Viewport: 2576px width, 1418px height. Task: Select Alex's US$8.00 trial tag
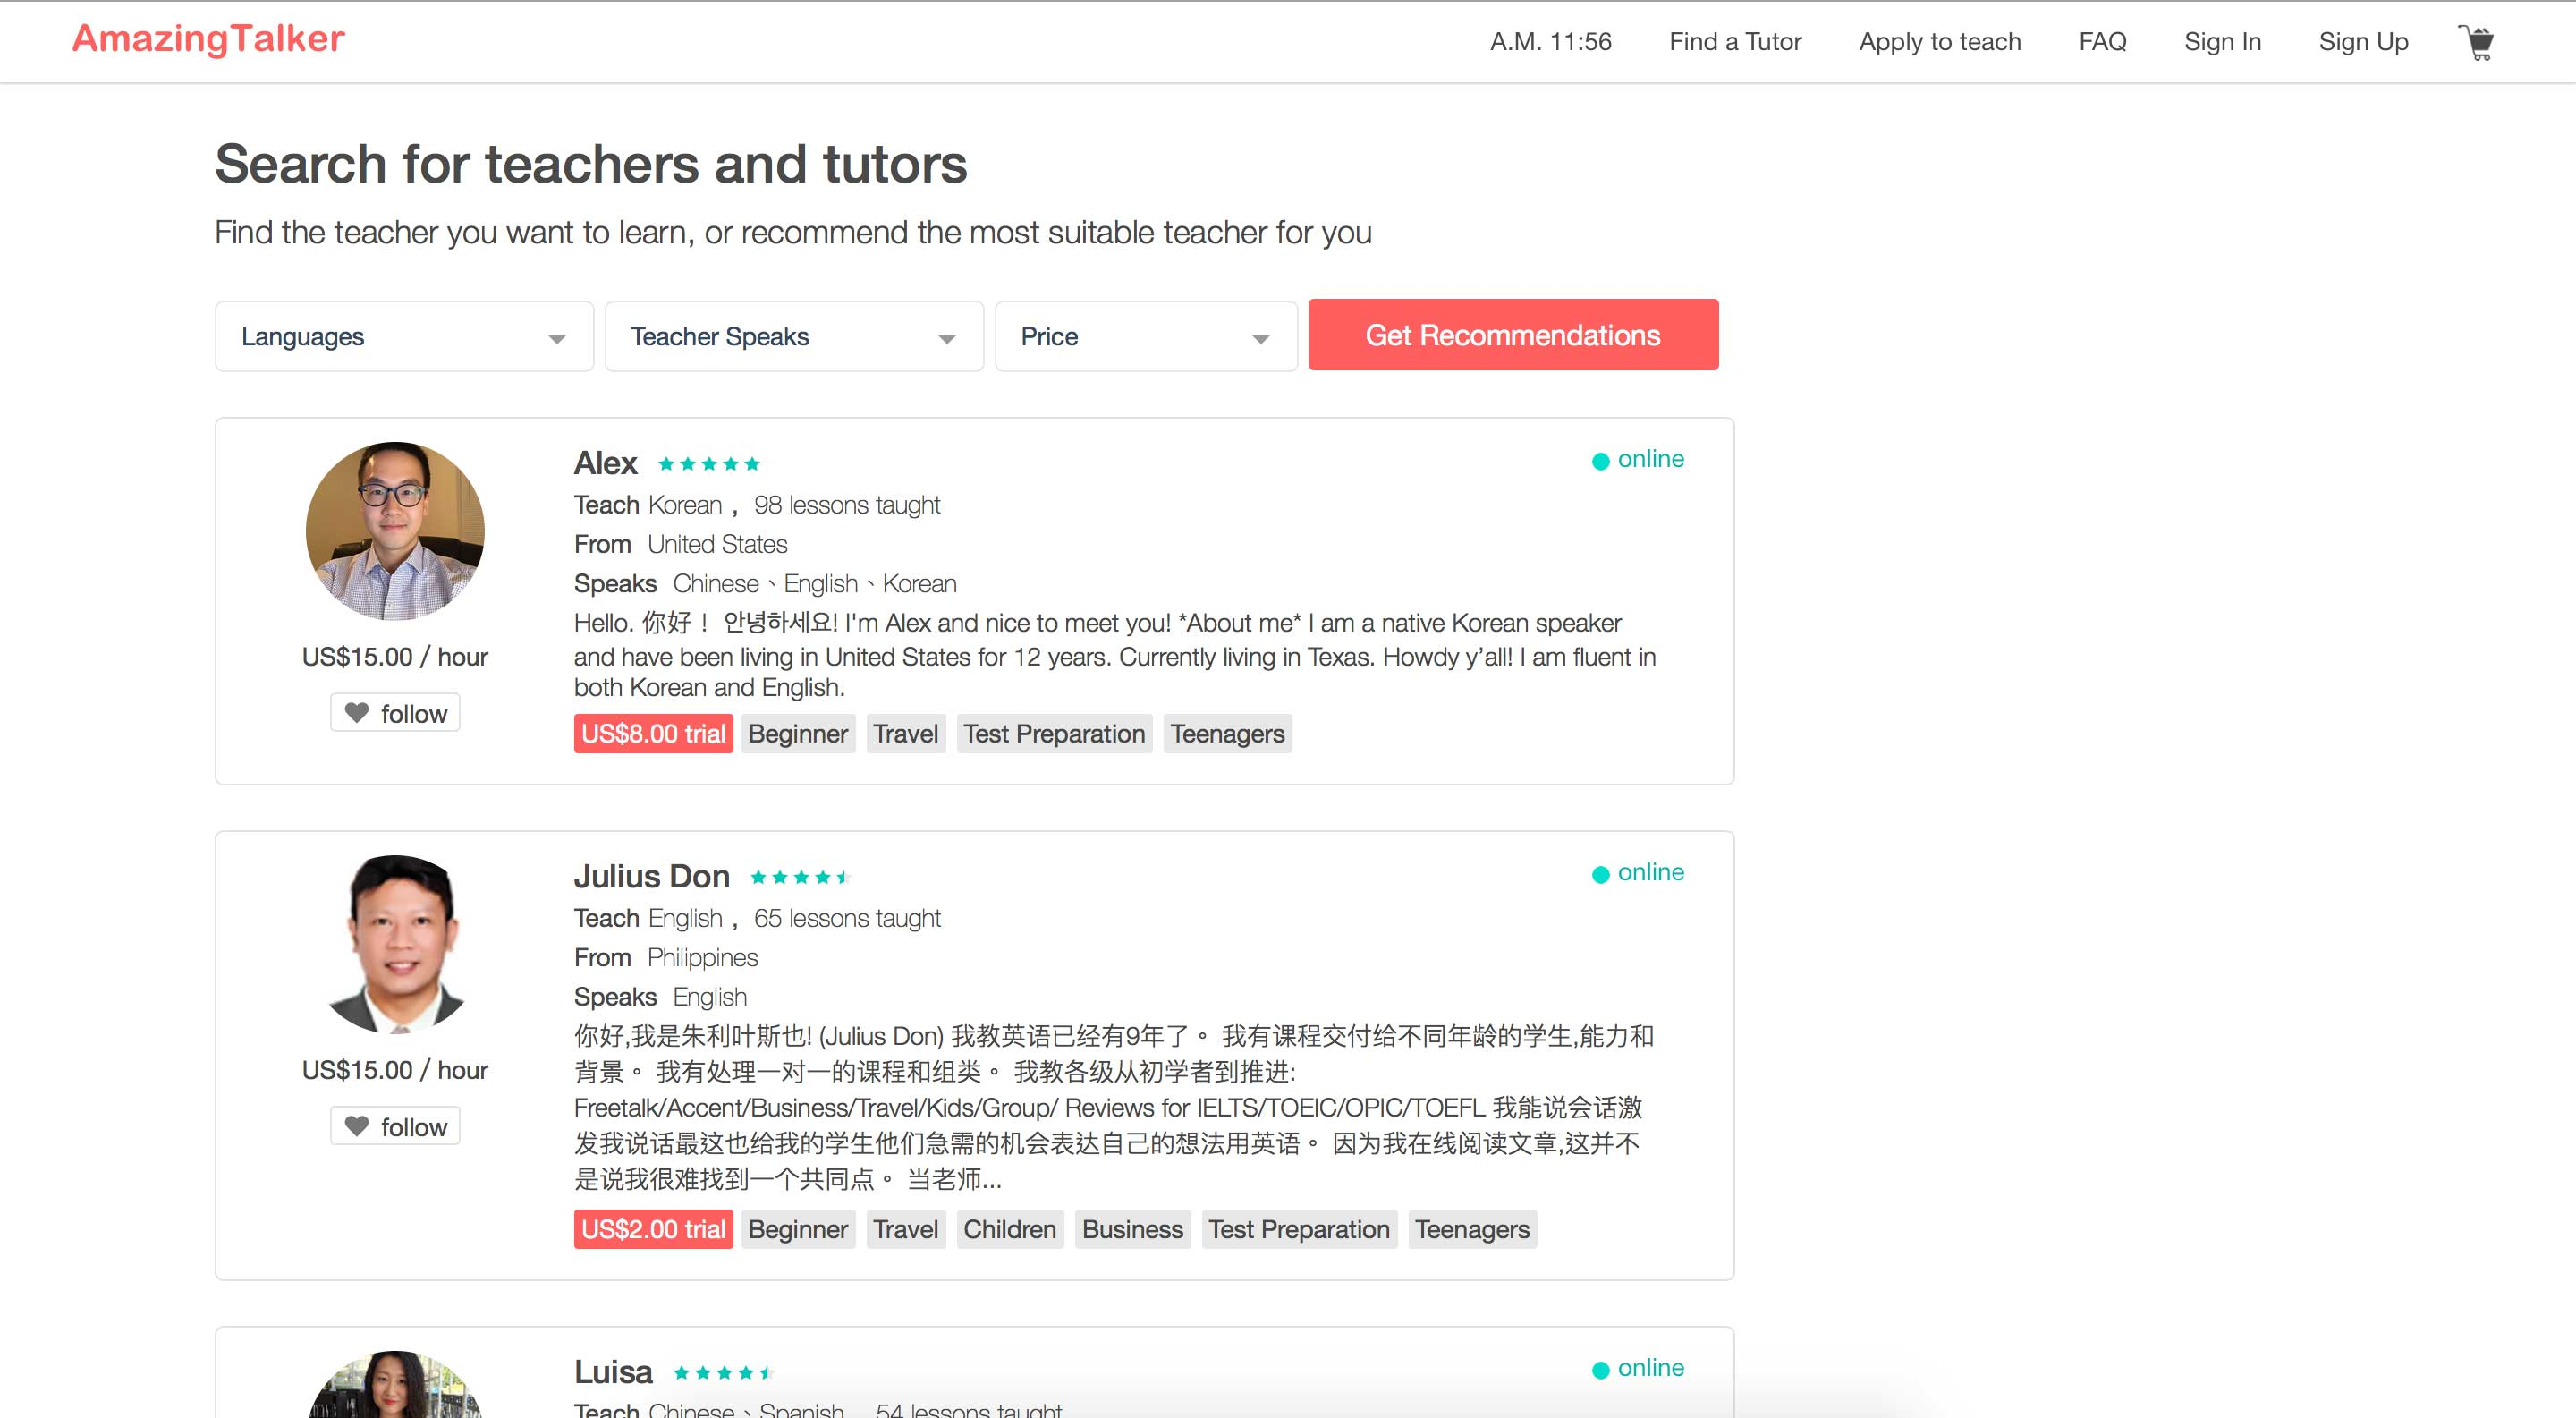653,734
